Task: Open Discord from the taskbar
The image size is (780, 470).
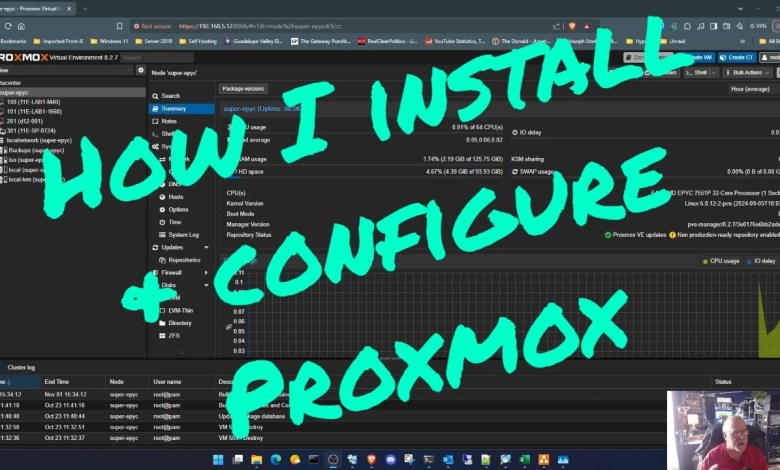Action: [x=390, y=460]
